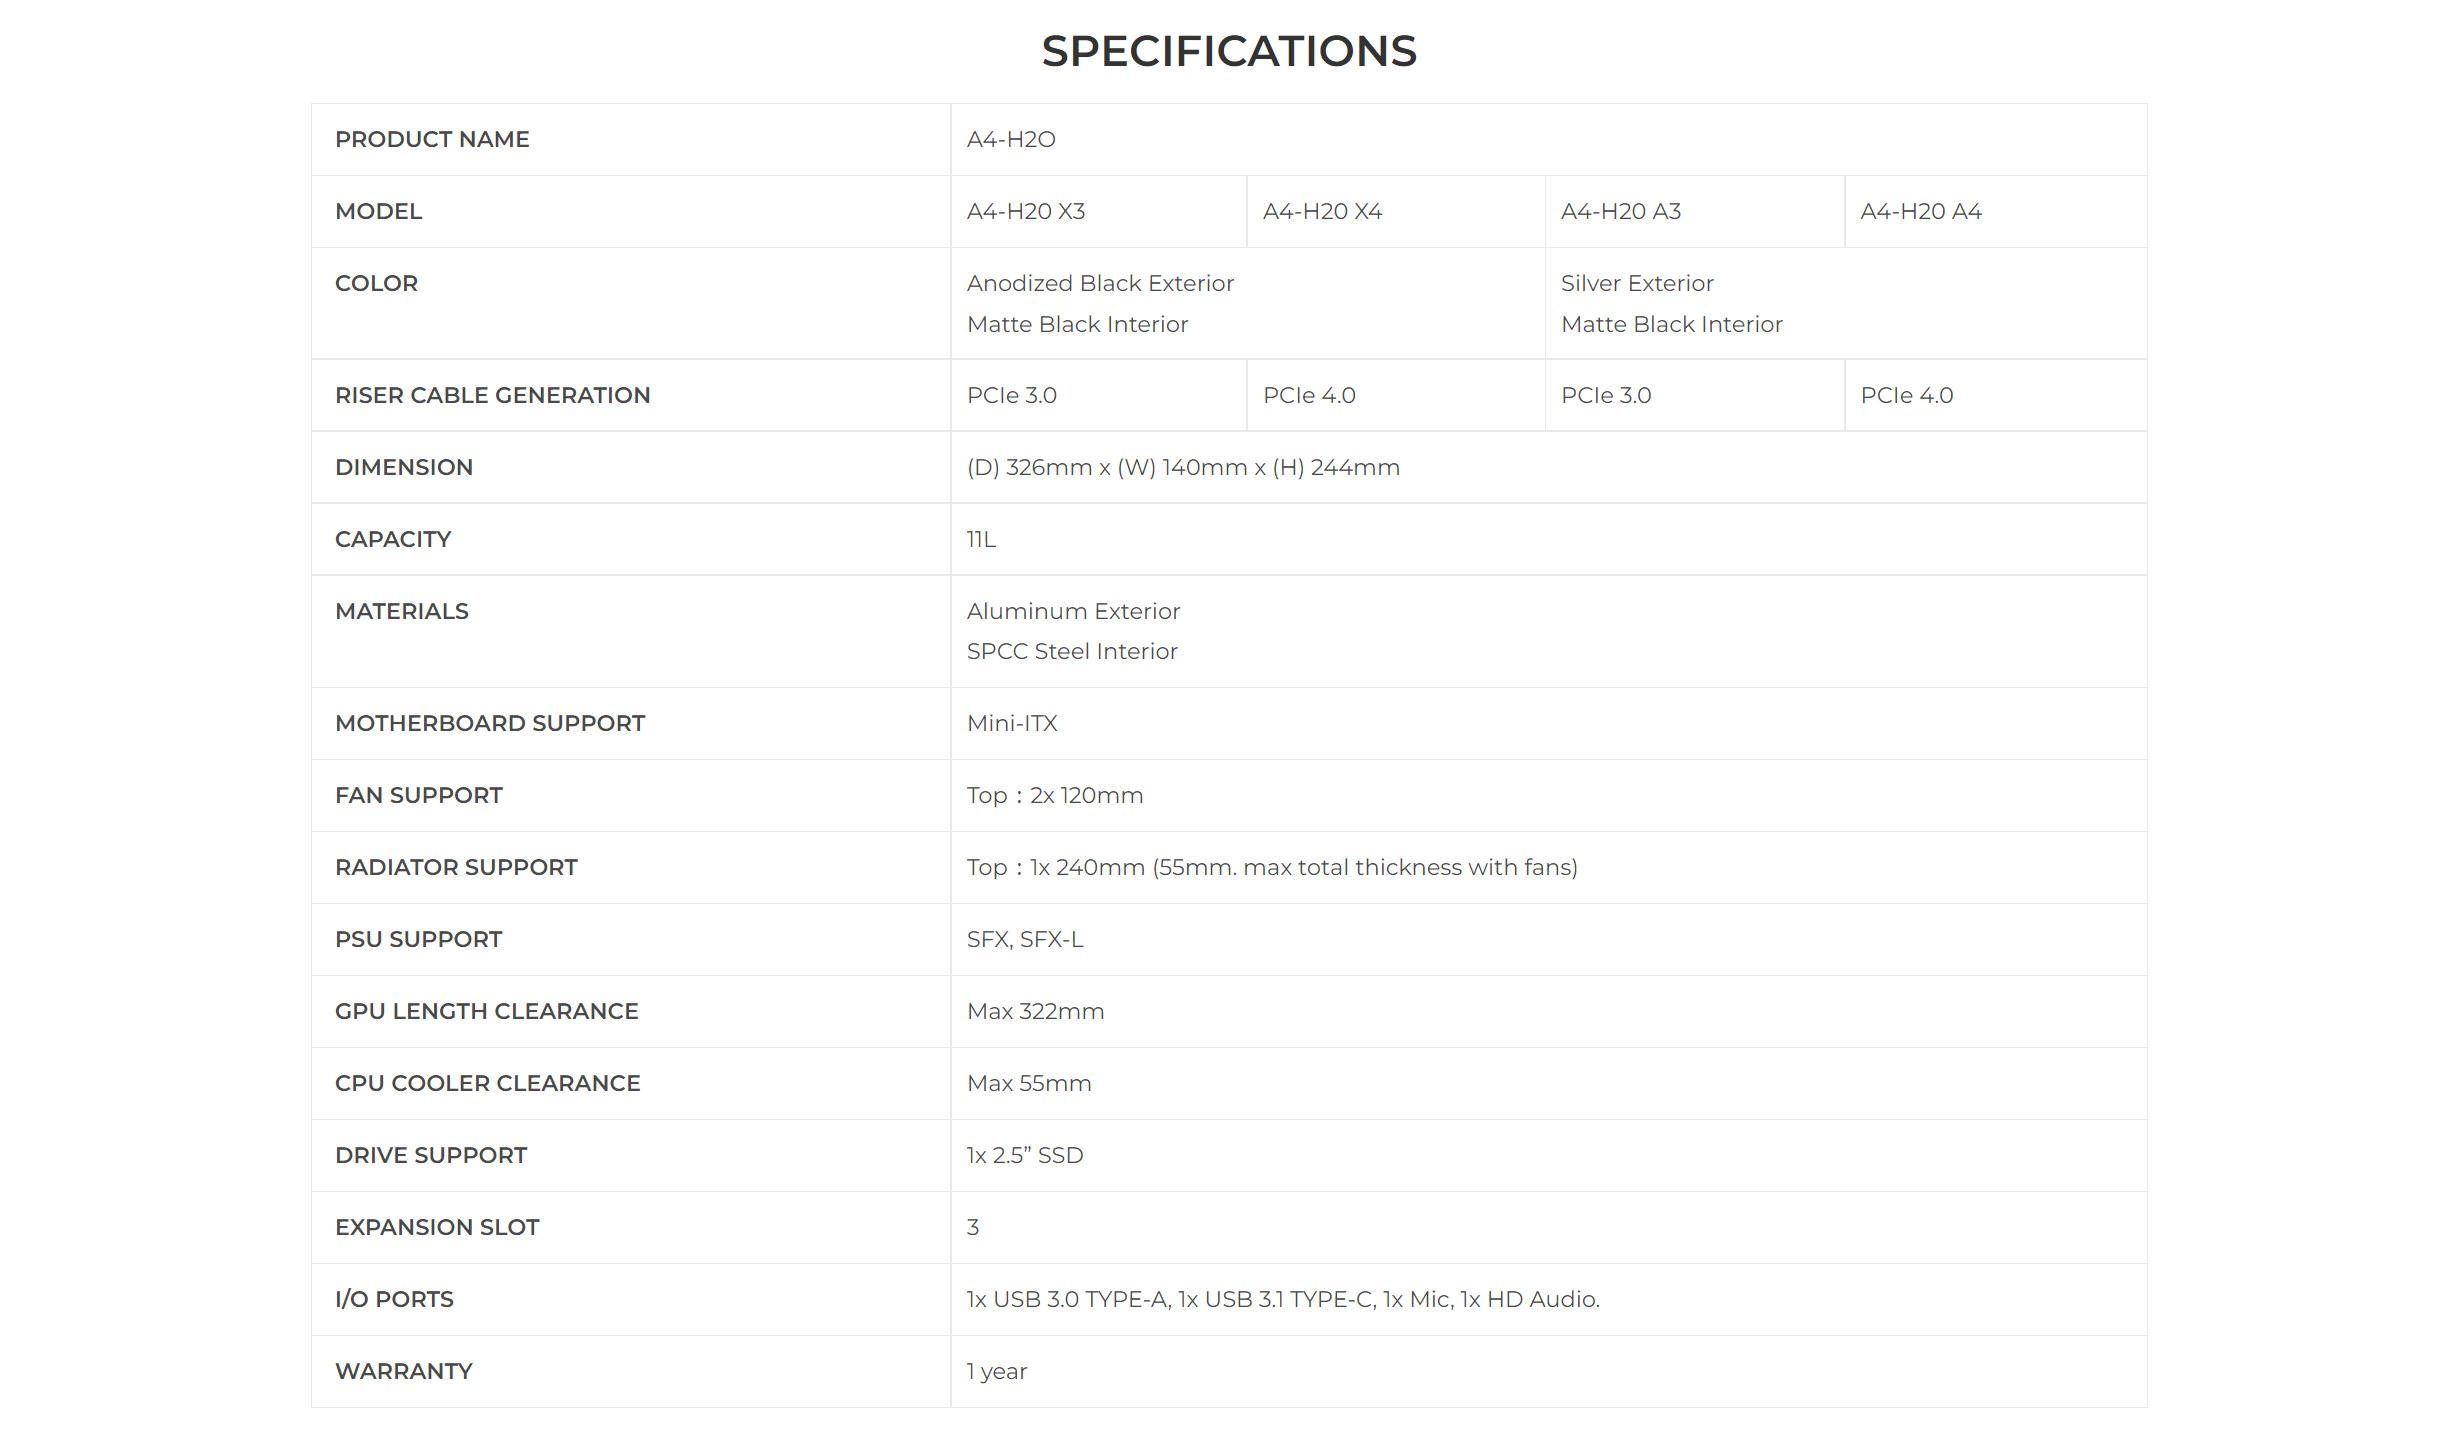Click the Max 55mm cooler clearance value
The image size is (2461, 1435).
tap(1029, 1083)
